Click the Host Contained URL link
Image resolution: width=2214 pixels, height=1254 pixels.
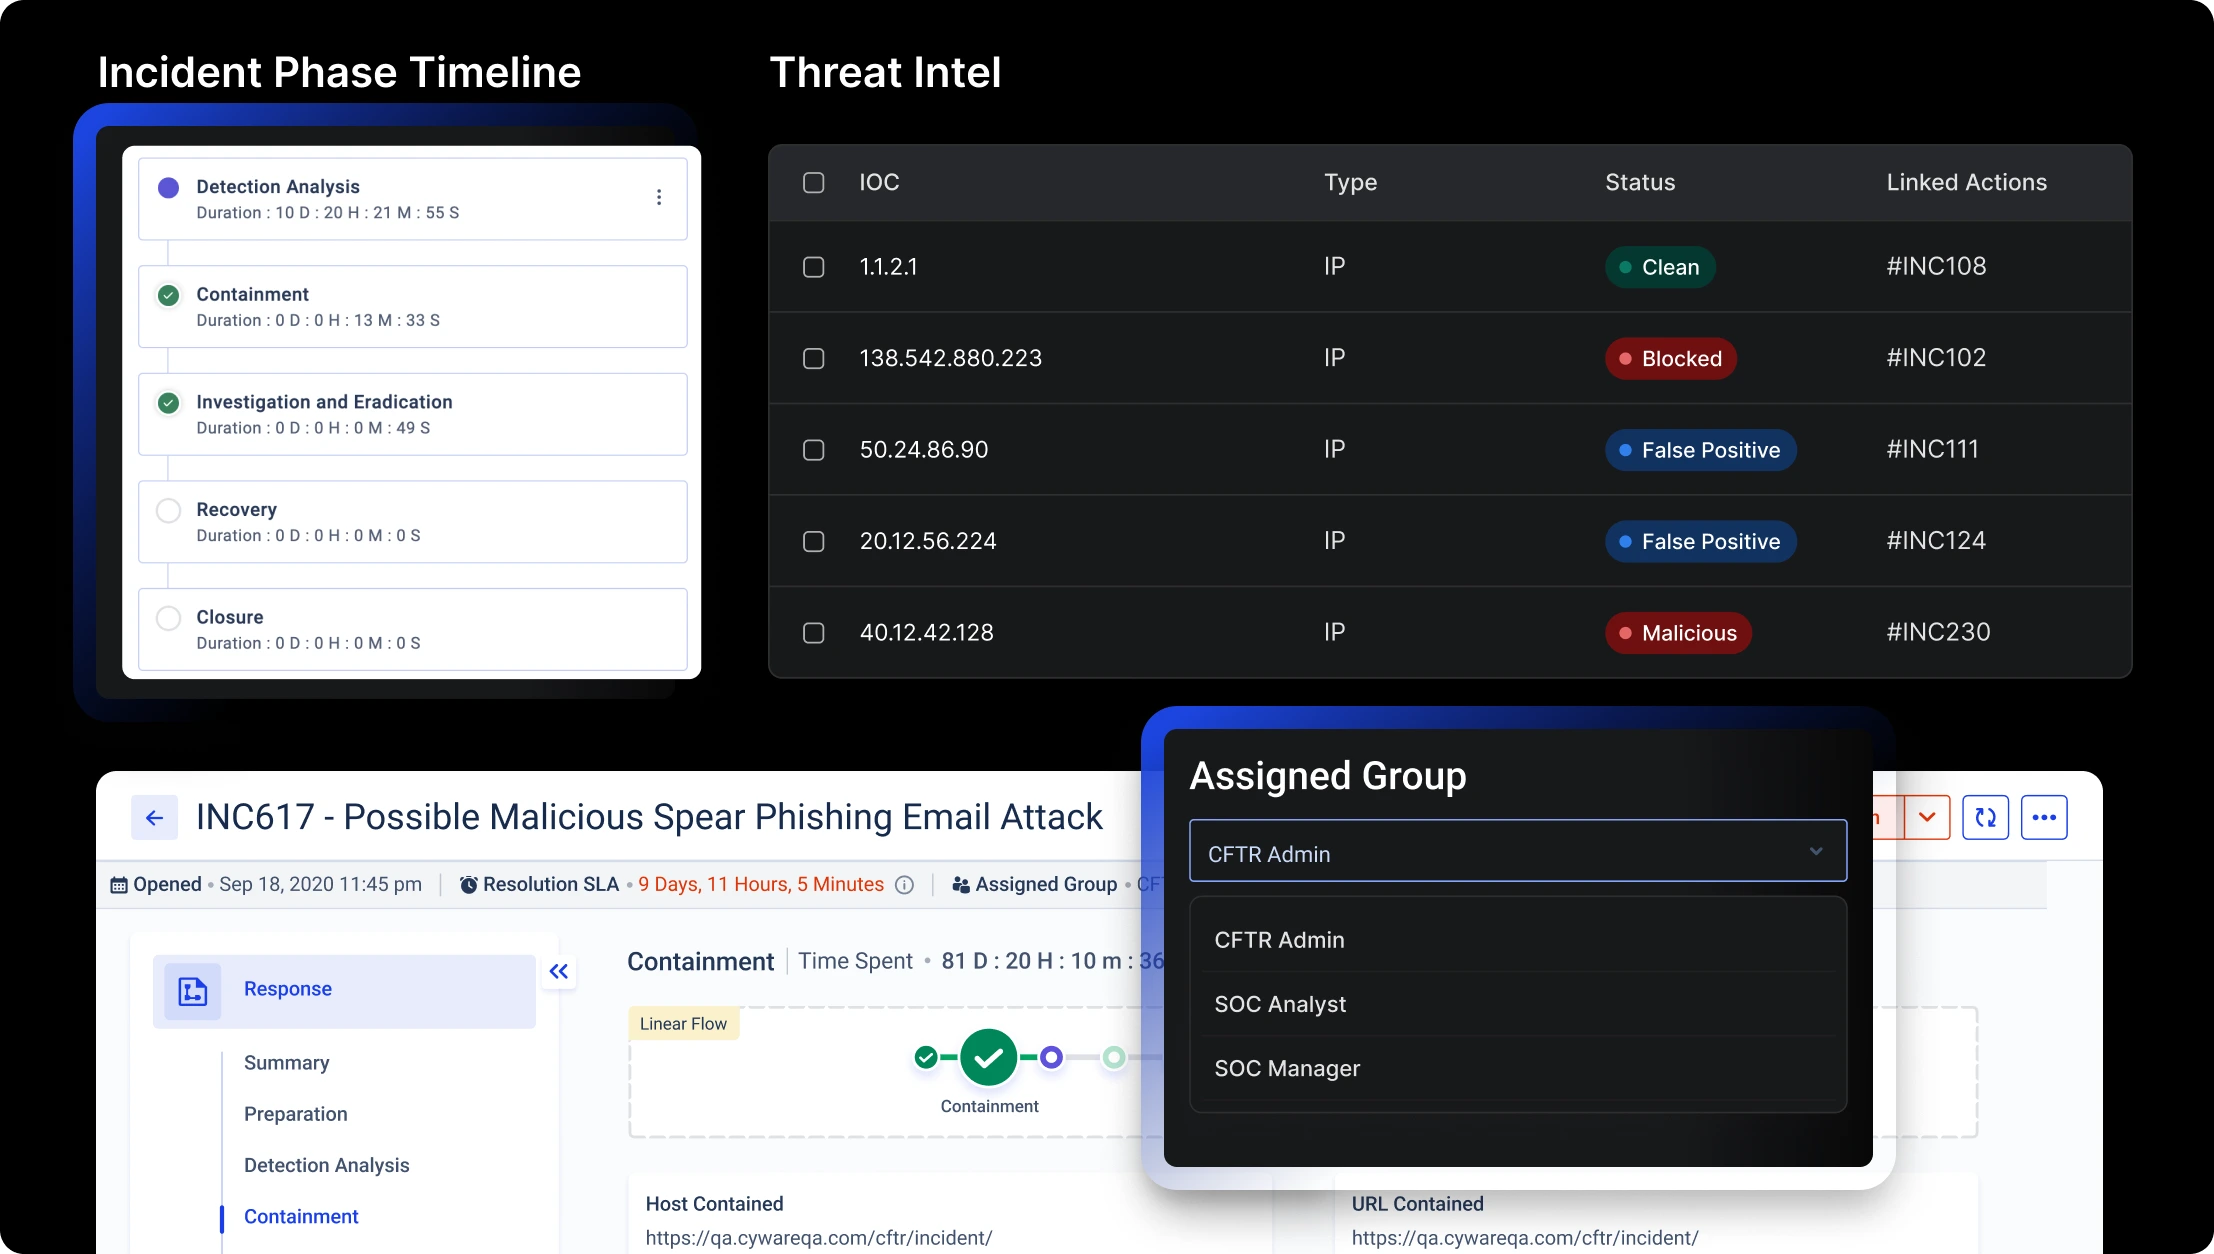(x=818, y=1238)
